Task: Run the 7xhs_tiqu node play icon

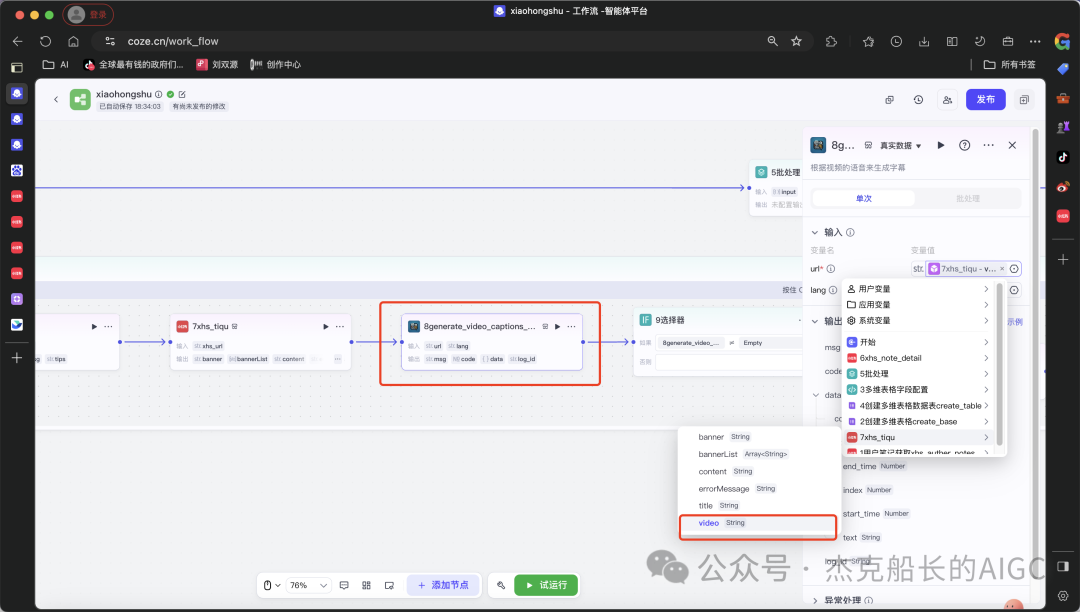Action: 326,326
